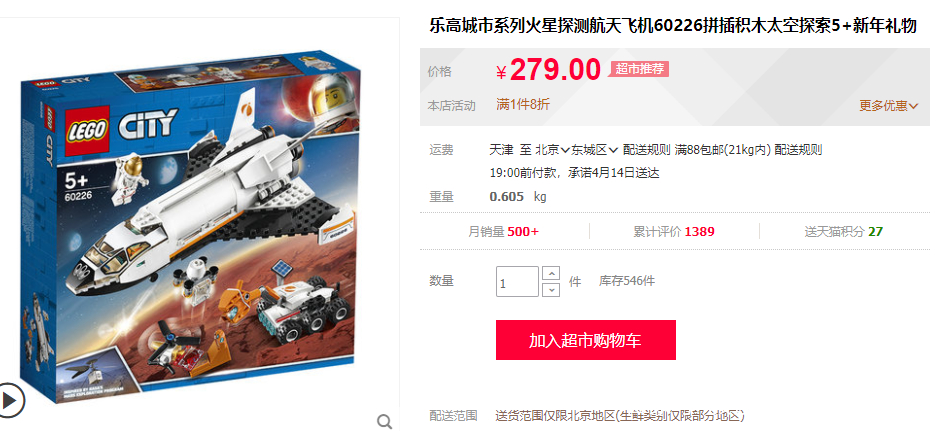Click 月销量 500+ sales figure
This screenshot has height=431, width=939.
click(503, 232)
